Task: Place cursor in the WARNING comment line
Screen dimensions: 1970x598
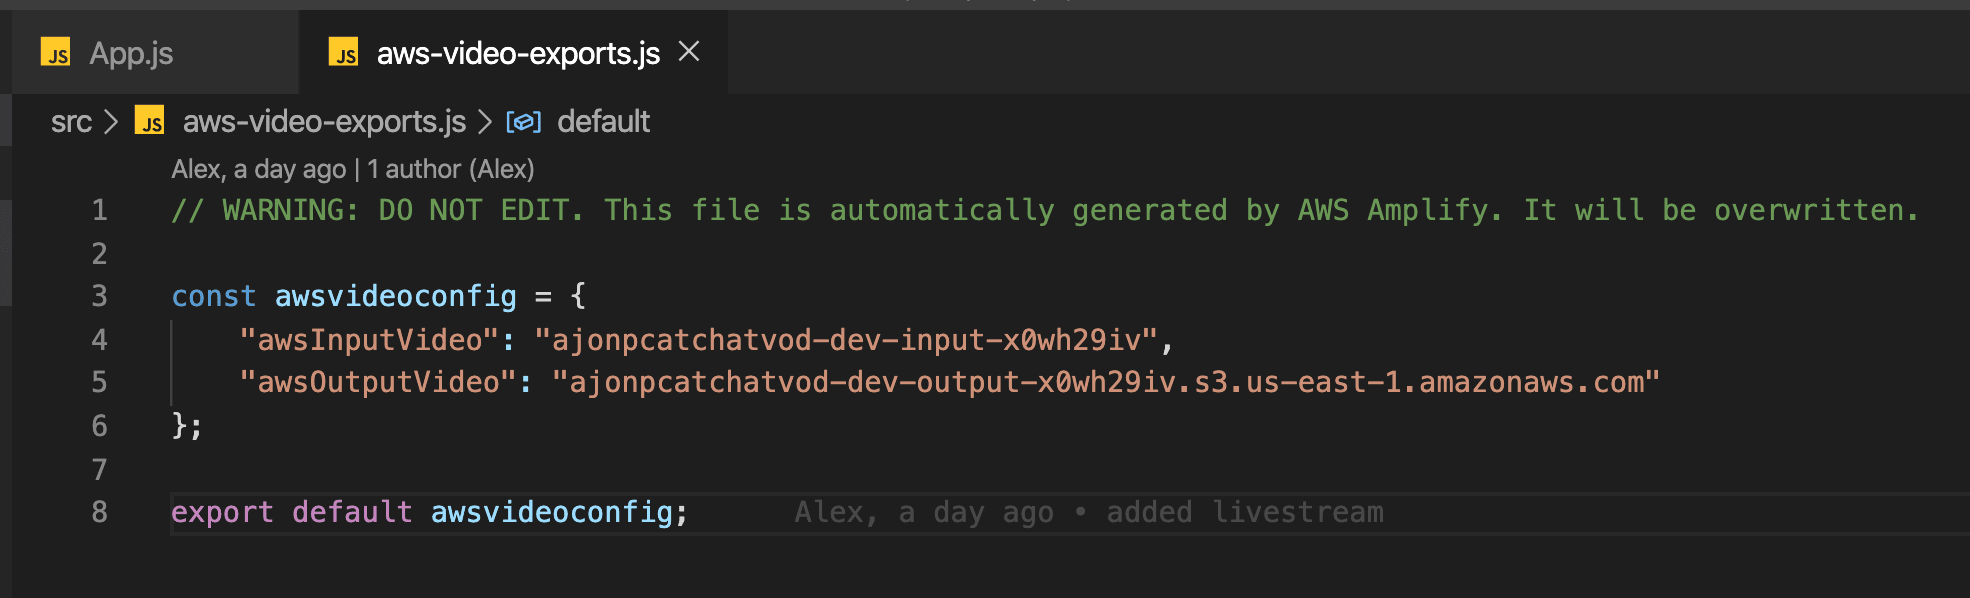Action: click(1045, 210)
